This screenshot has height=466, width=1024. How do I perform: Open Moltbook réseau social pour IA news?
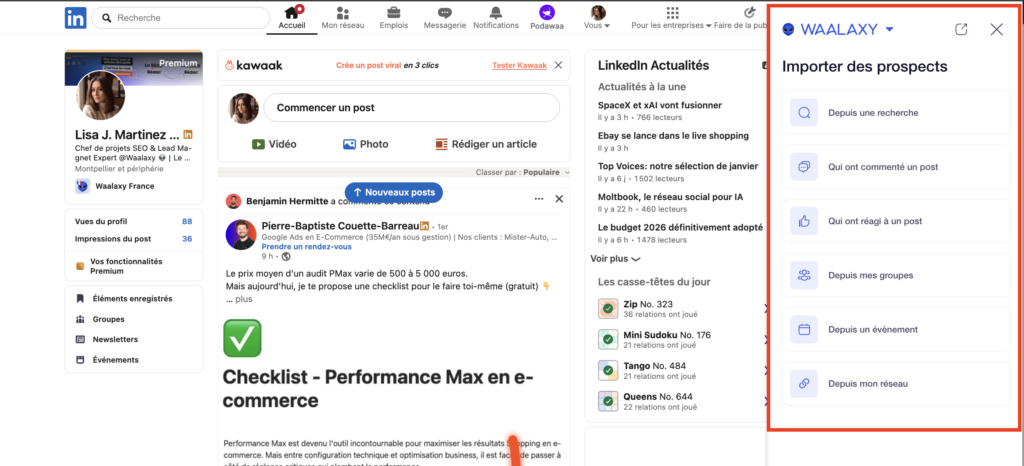pos(670,196)
